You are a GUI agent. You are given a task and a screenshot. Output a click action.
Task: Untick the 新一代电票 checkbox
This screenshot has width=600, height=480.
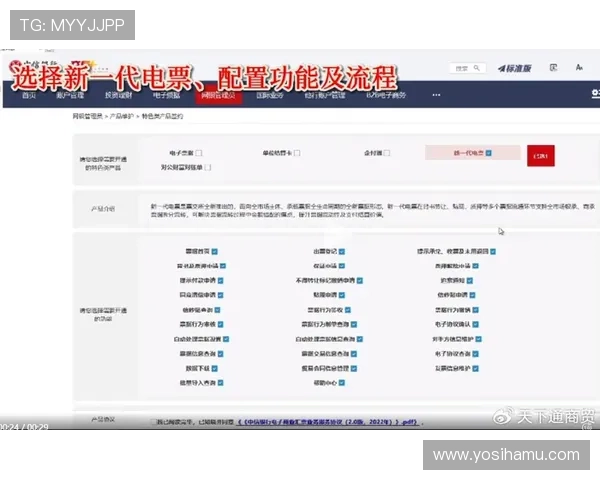click(x=489, y=153)
